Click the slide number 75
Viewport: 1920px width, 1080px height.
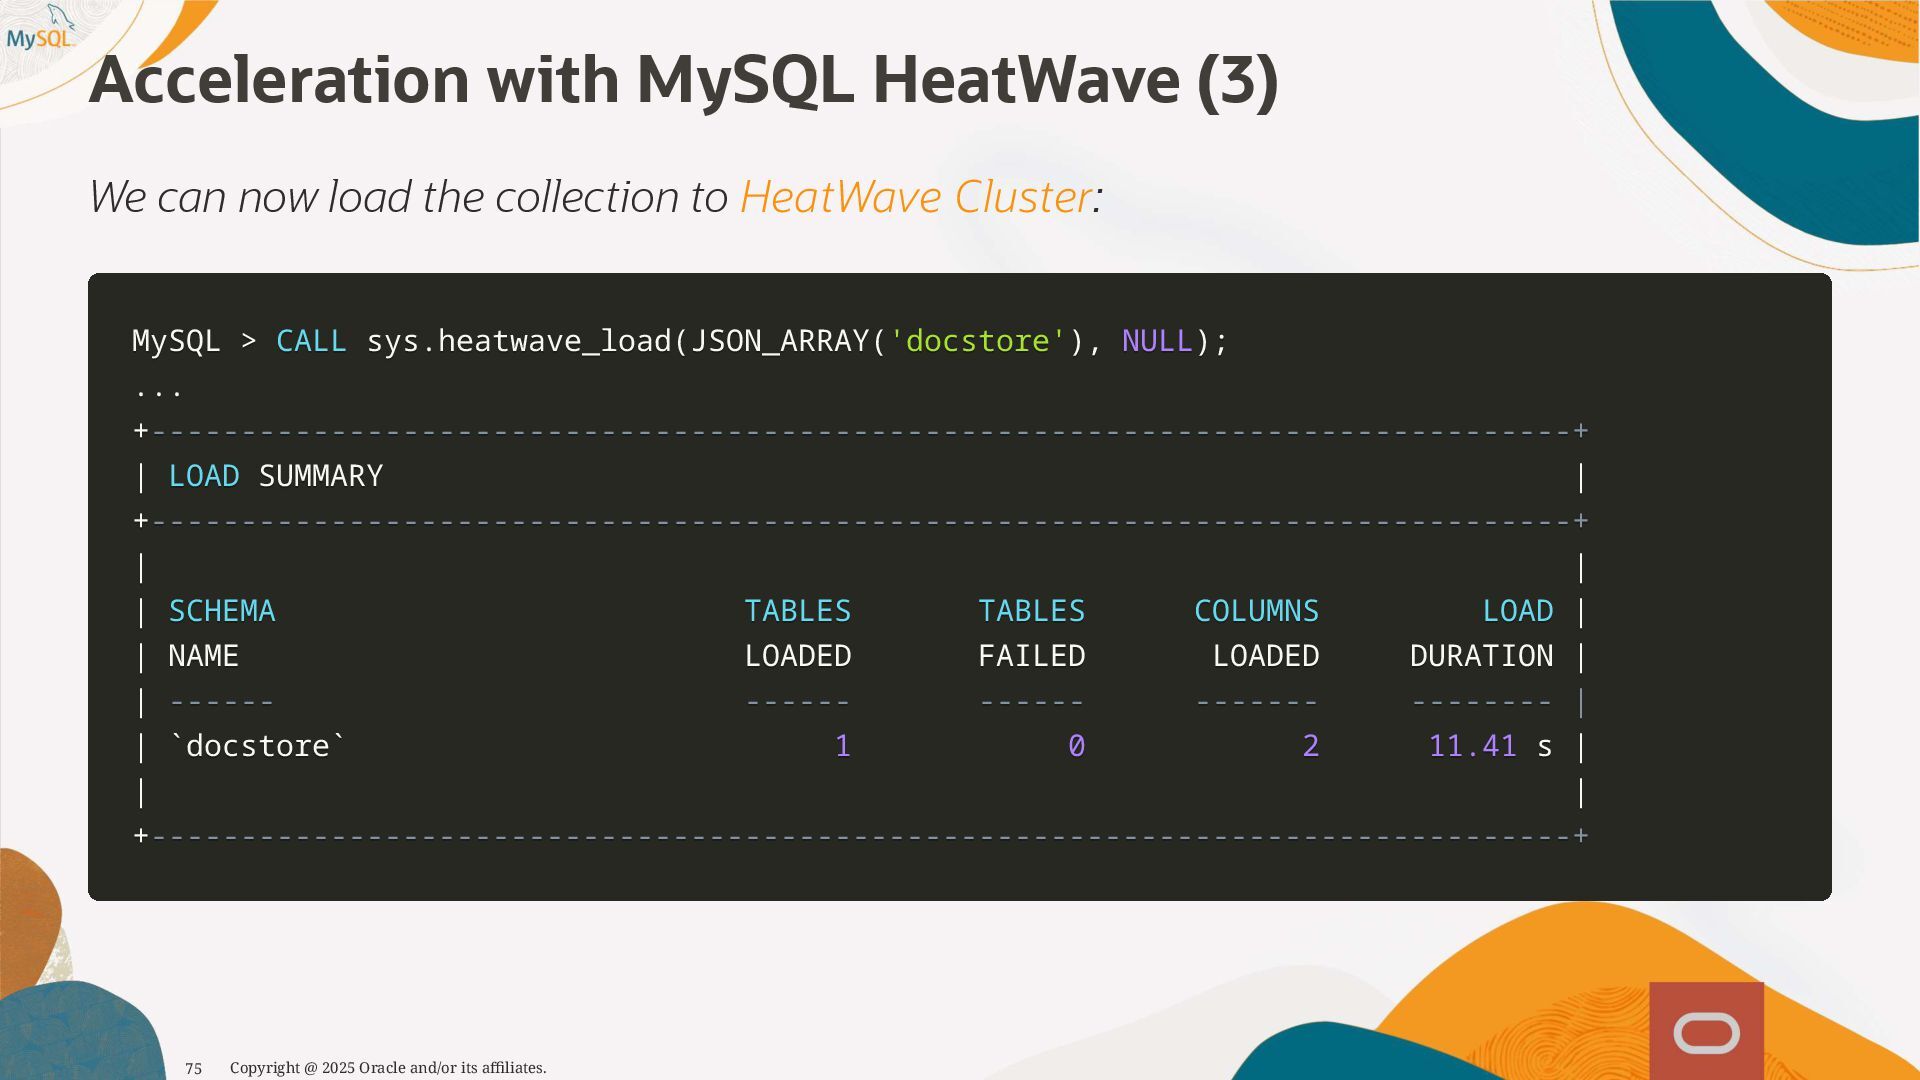coord(194,1068)
